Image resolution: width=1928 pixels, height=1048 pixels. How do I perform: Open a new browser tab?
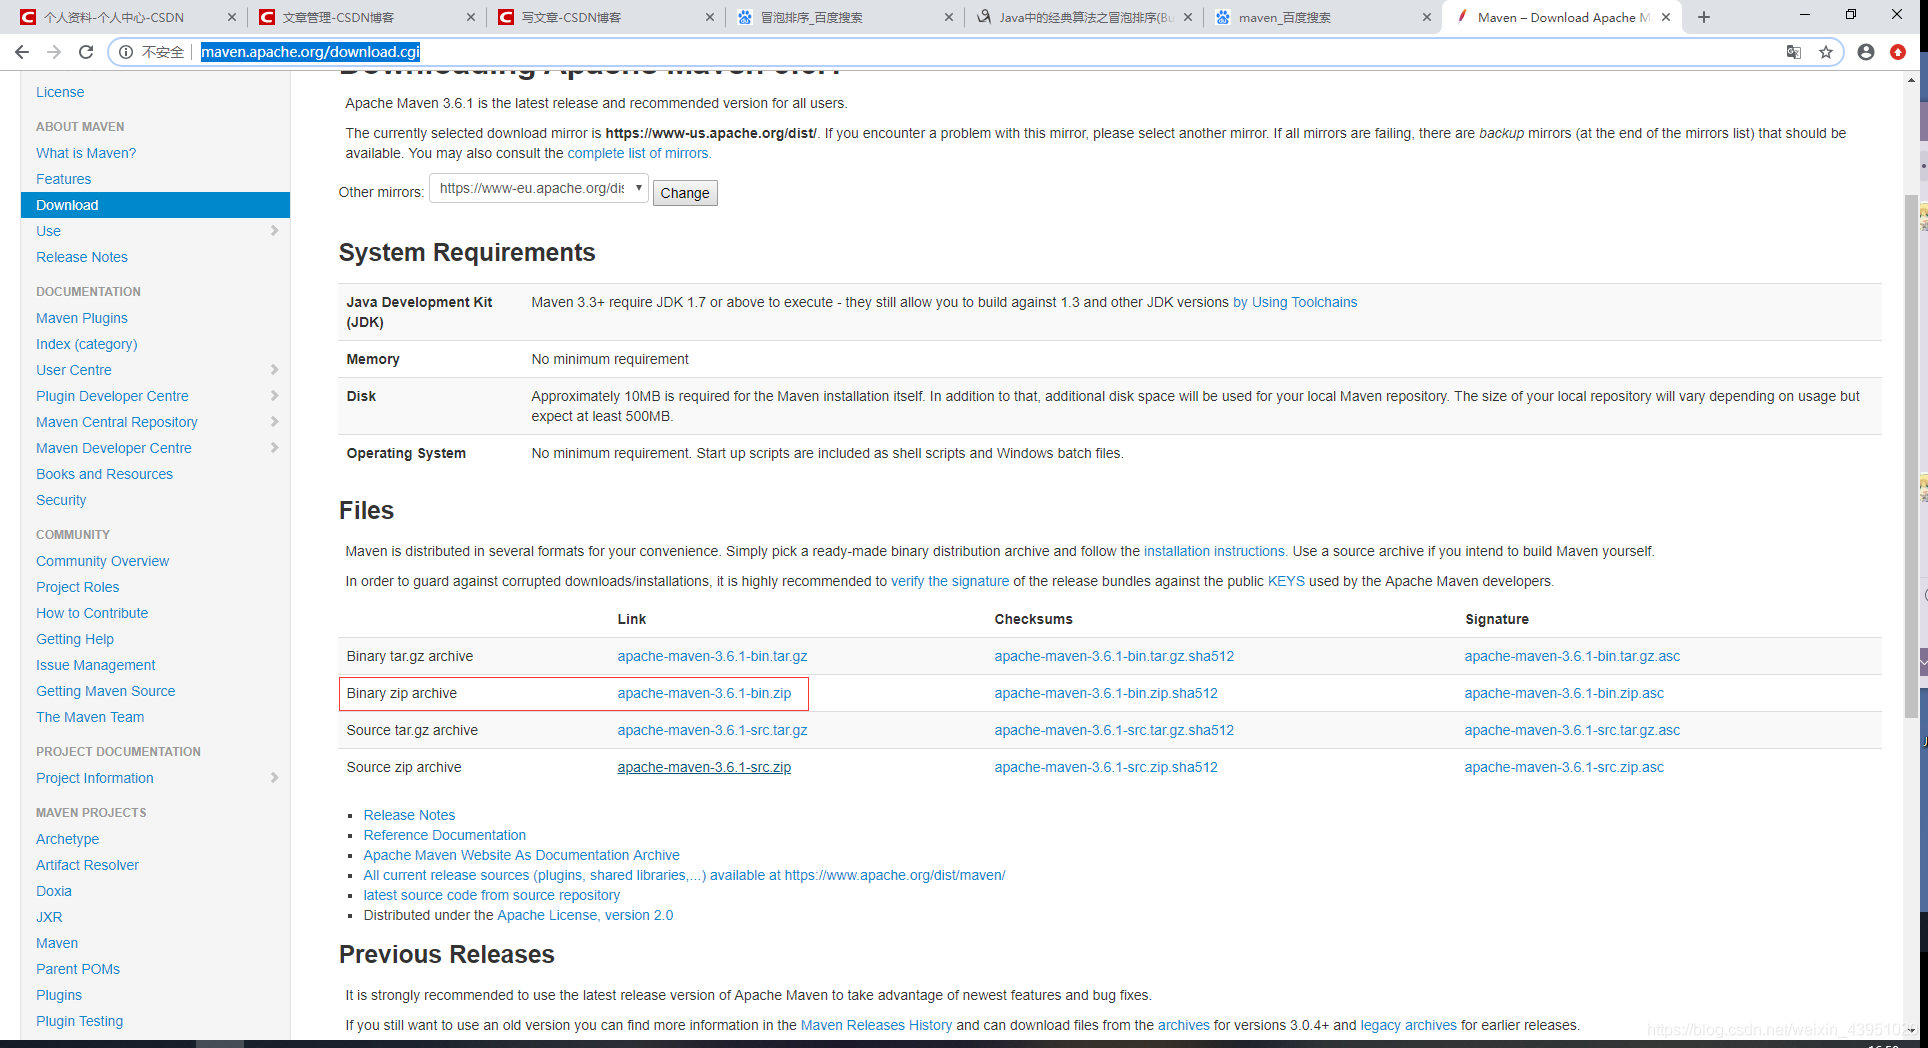[1704, 17]
